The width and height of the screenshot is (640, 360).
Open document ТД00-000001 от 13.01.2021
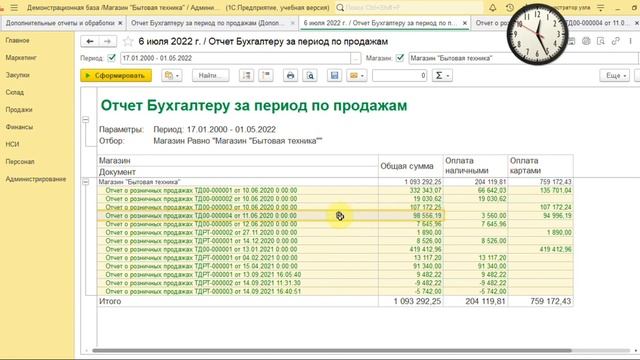point(201,249)
